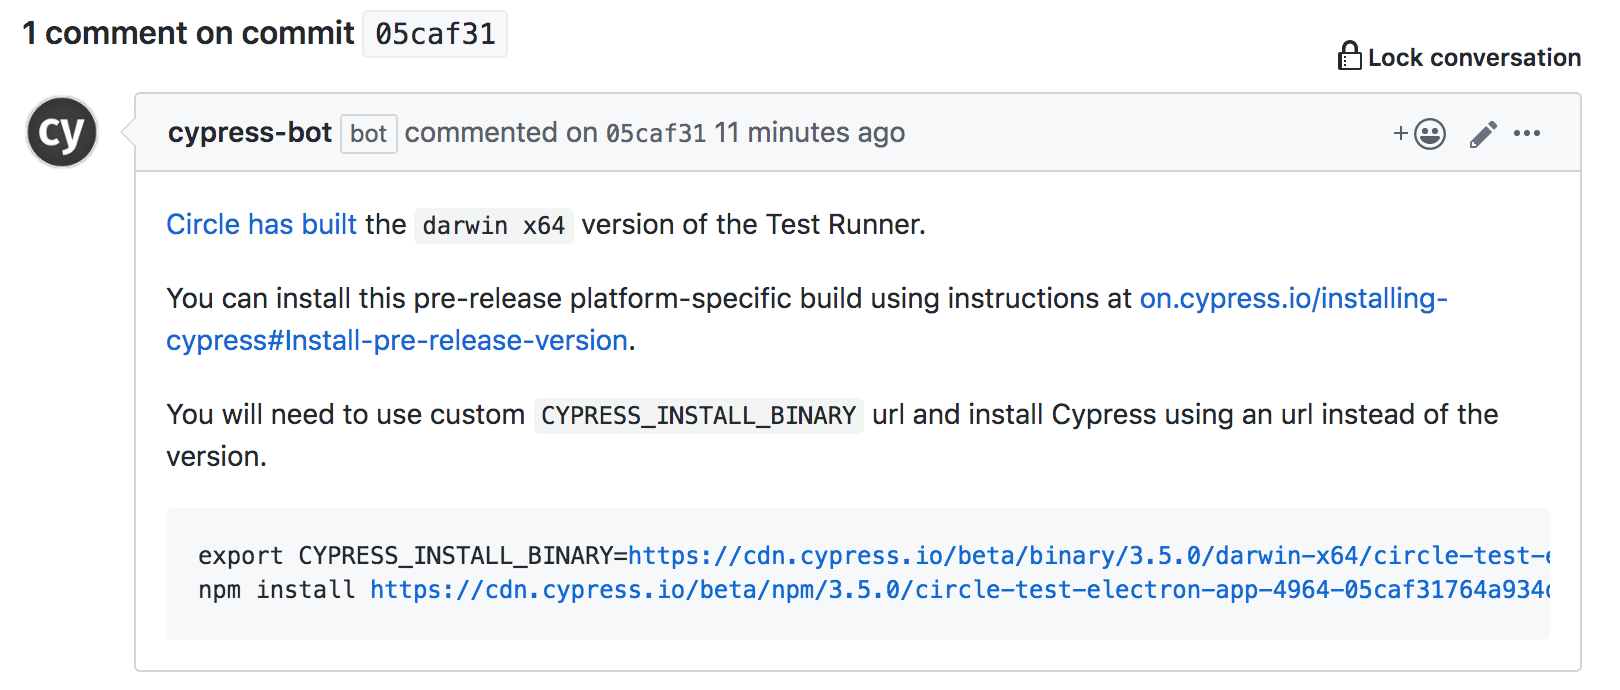Open cypress-bot avatar profile image

62,132
